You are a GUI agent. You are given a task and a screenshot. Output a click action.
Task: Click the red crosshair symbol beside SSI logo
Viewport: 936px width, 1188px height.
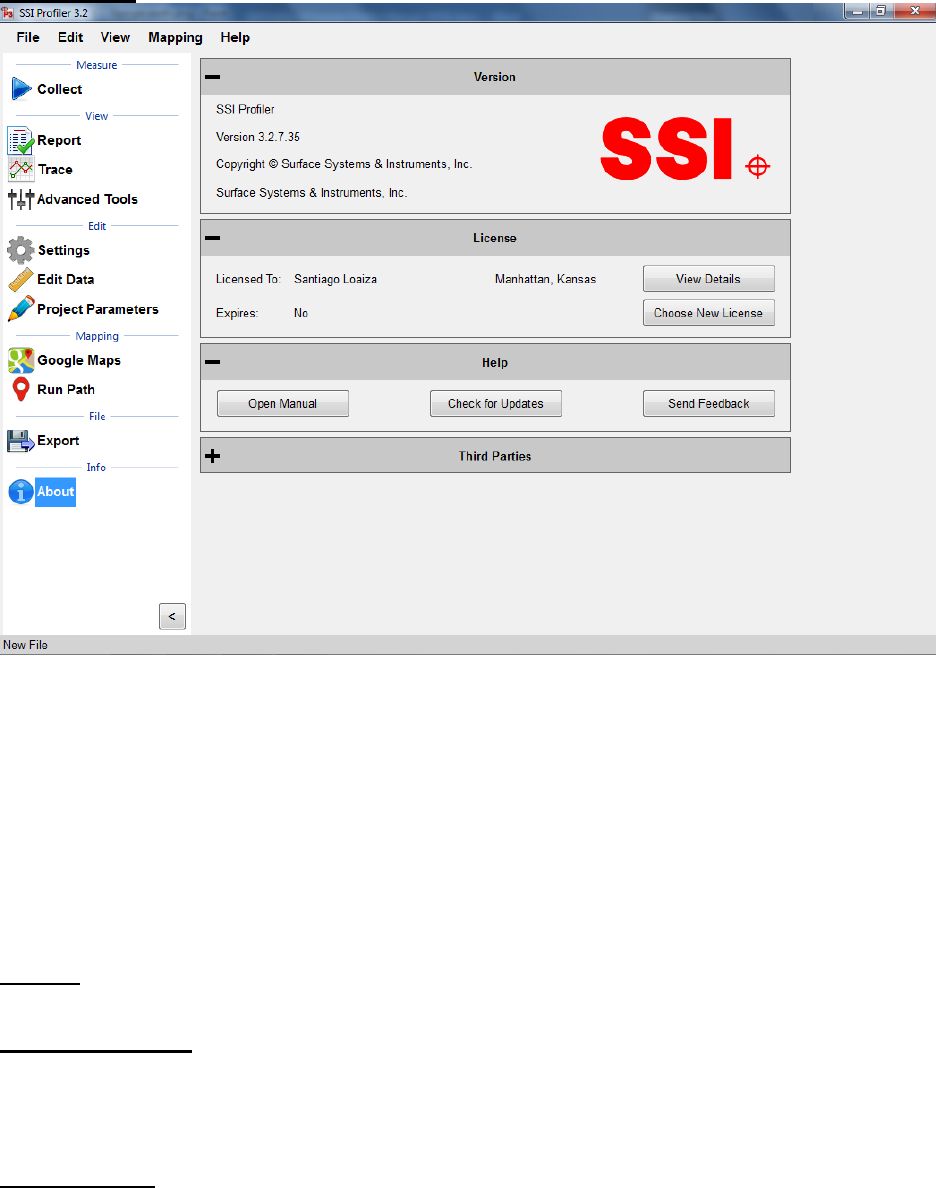pyautogui.click(x=757, y=166)
